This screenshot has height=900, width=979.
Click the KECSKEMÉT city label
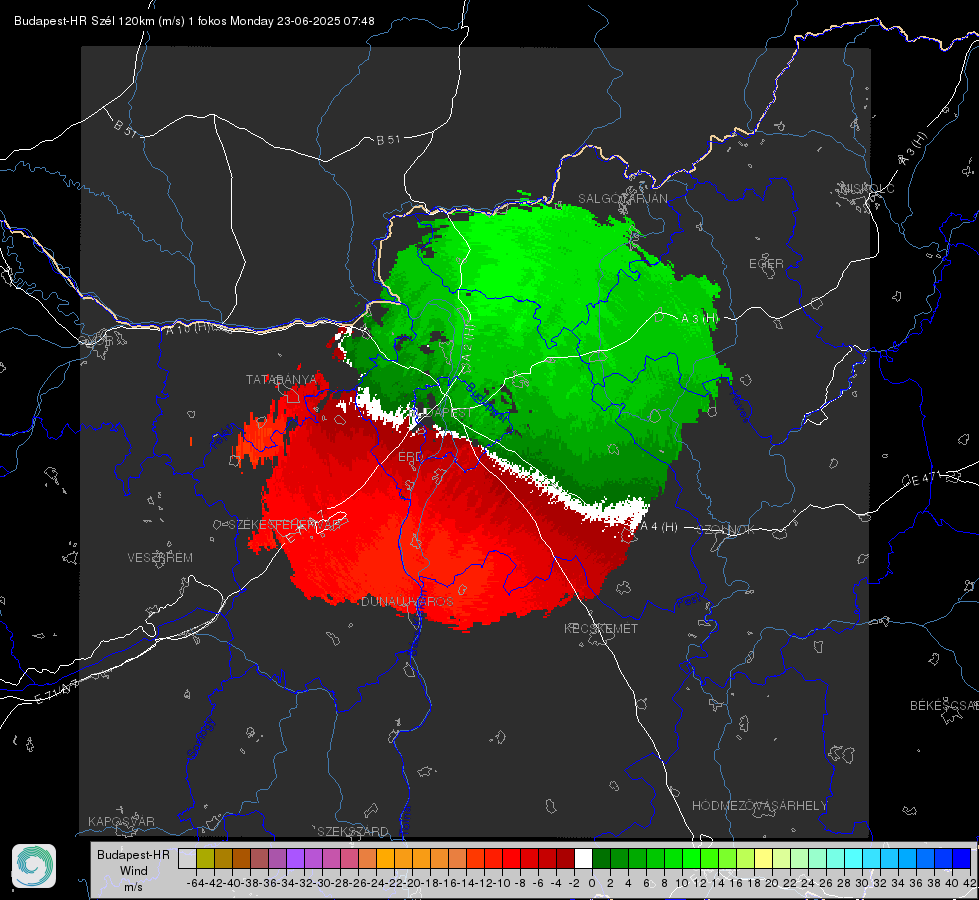coord(601,628)
